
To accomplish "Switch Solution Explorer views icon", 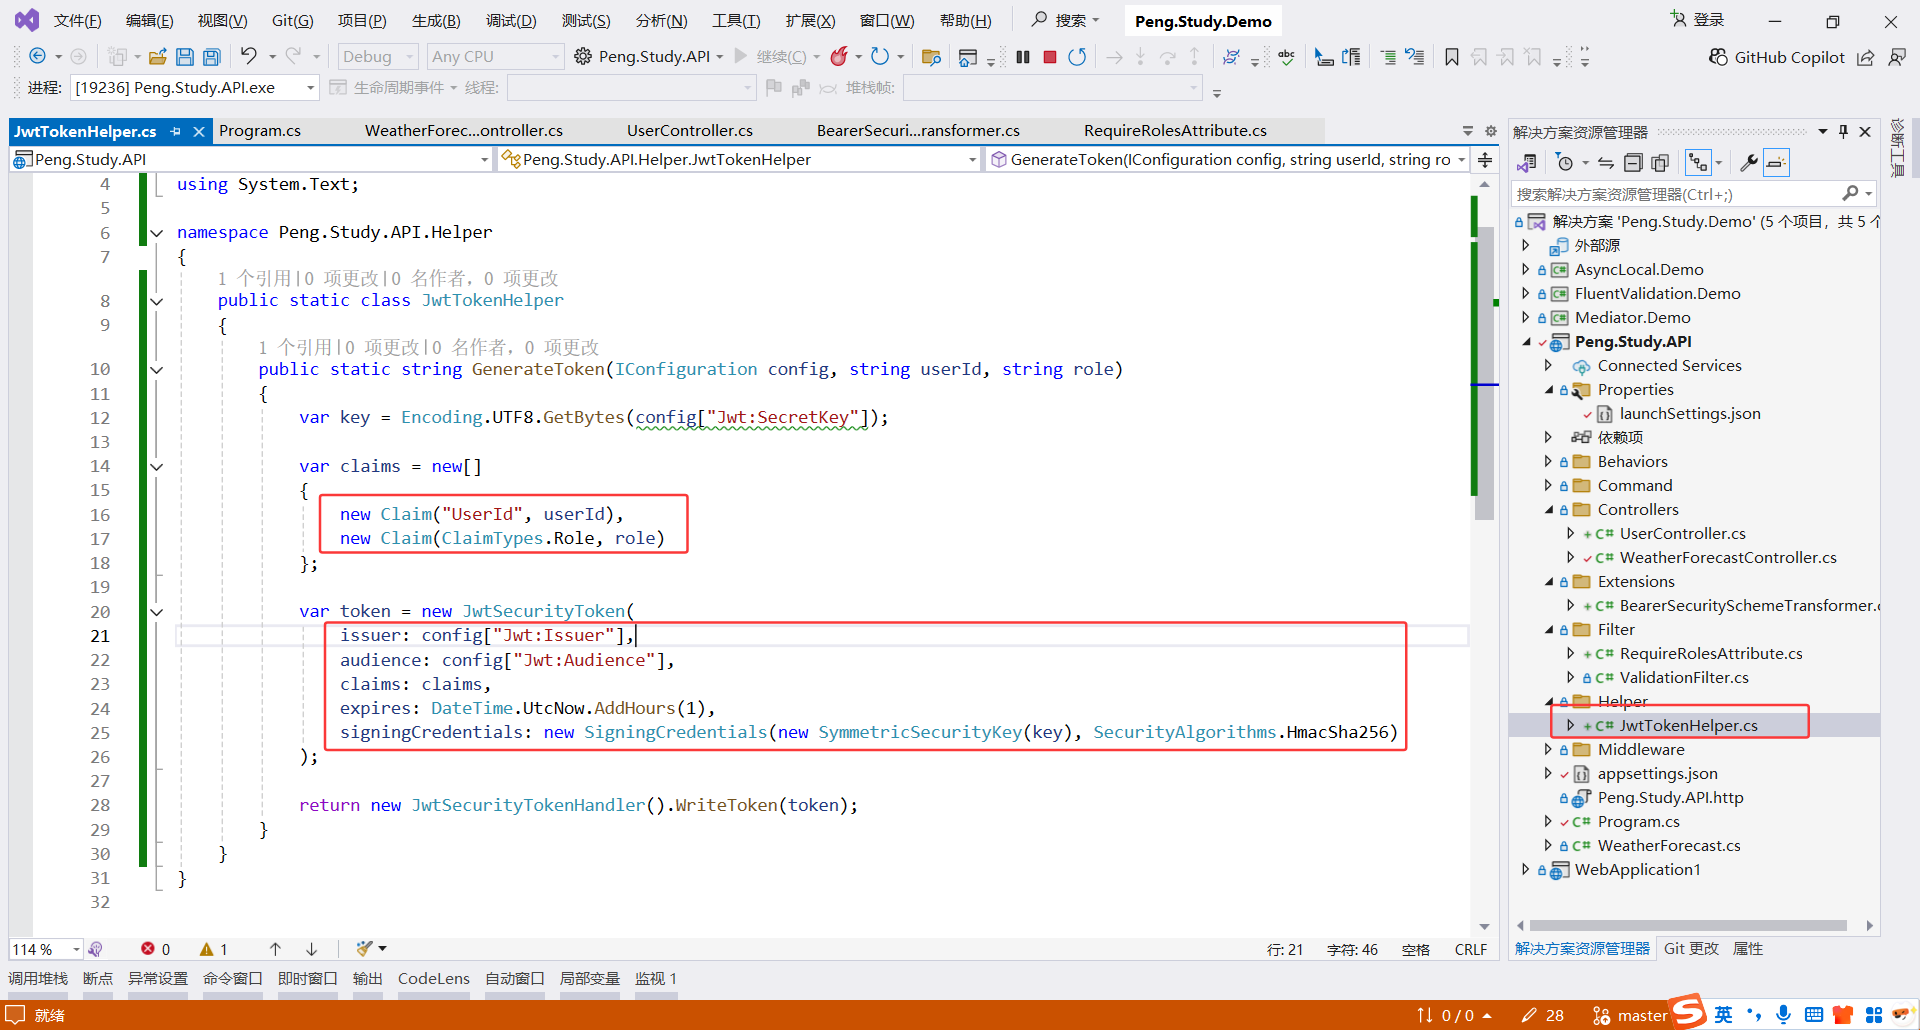I will coord(1526,163).
